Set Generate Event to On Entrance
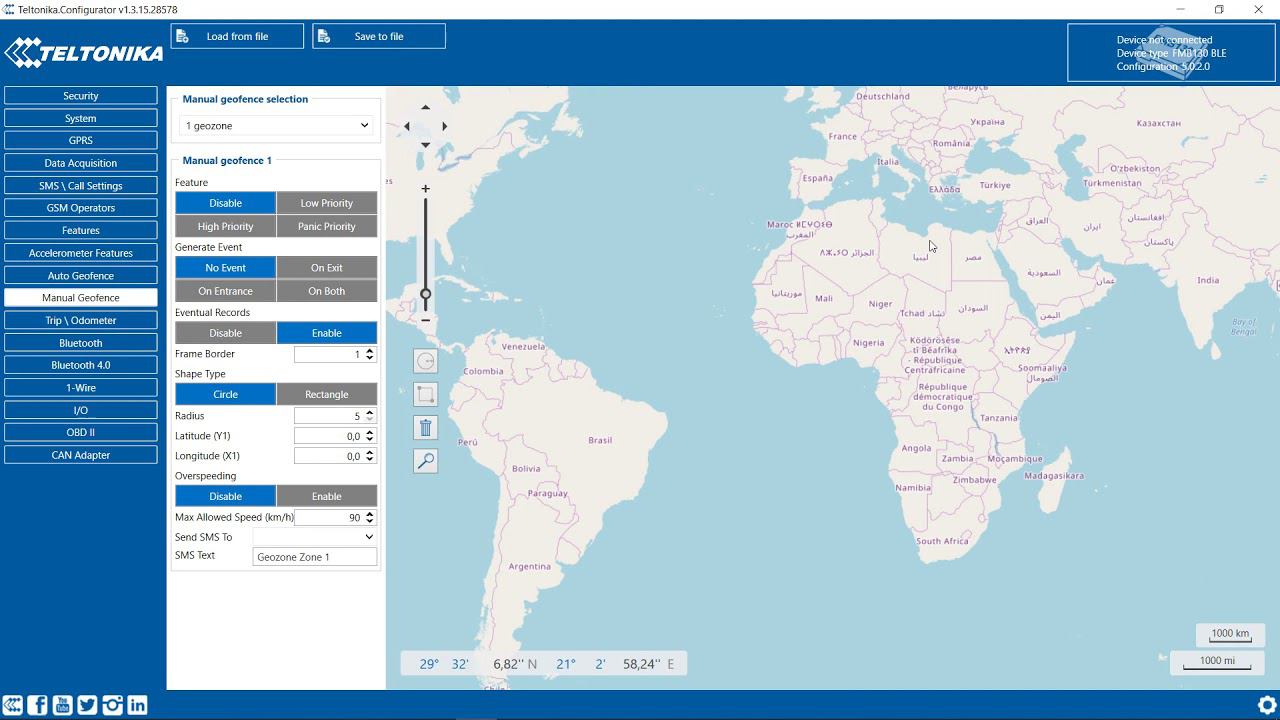The height and width of the screenshot is (720, 1280). (225, 291)
